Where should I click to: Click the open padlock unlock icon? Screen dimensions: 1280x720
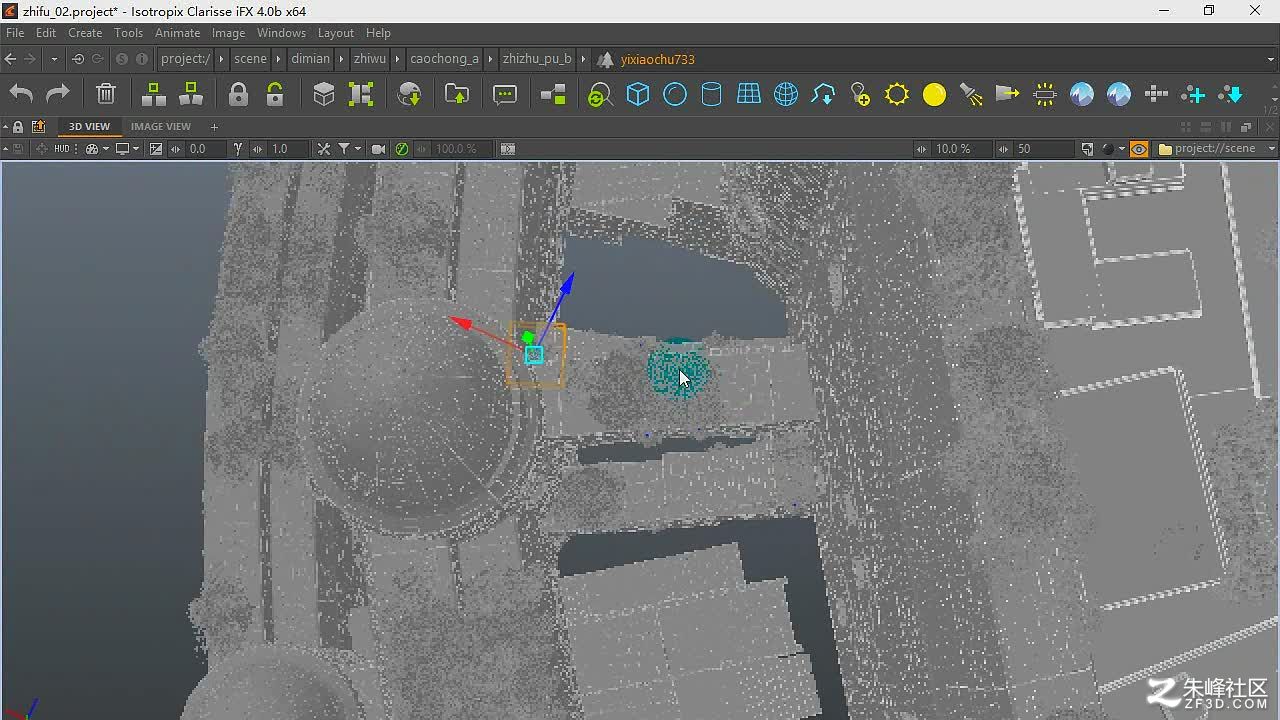tap(275, 94)
